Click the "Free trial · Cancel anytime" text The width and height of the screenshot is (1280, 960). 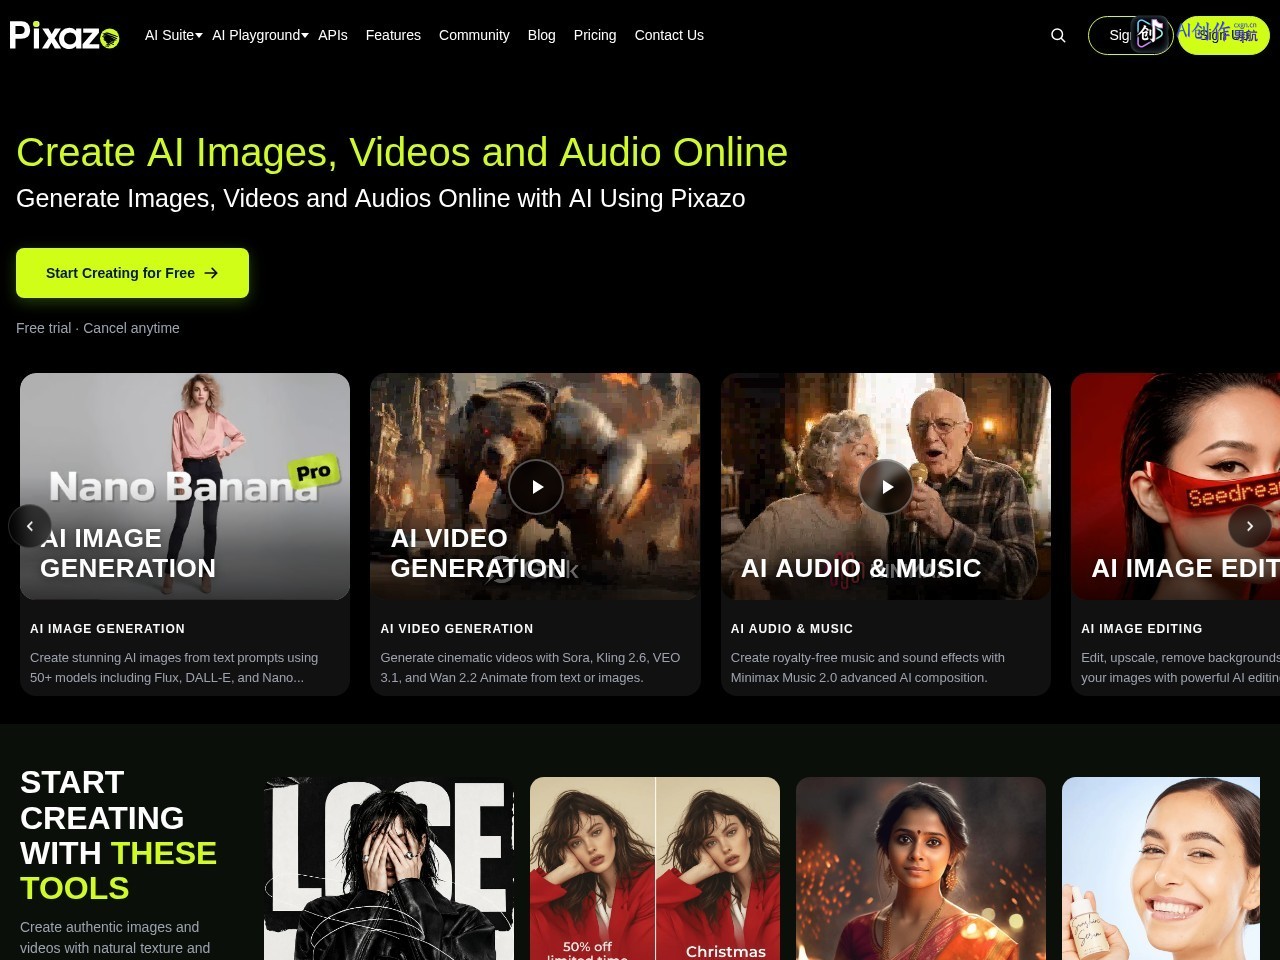98,328
